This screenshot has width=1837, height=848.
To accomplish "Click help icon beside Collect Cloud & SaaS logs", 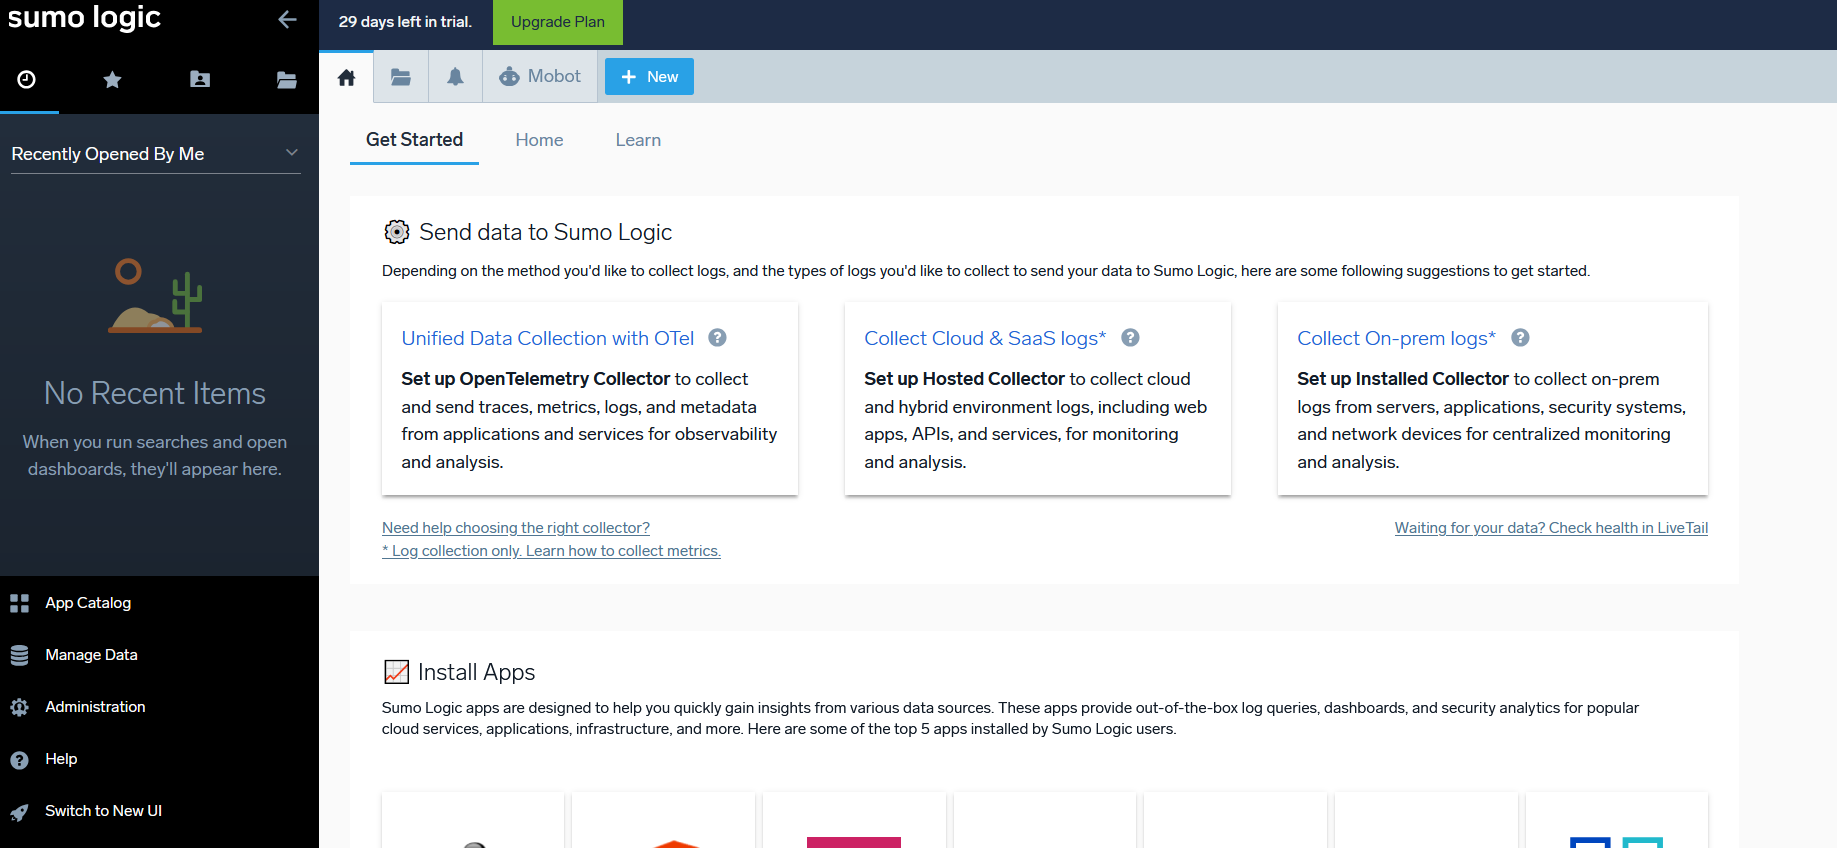I will pyautogui.click(x=1130, y=338).
